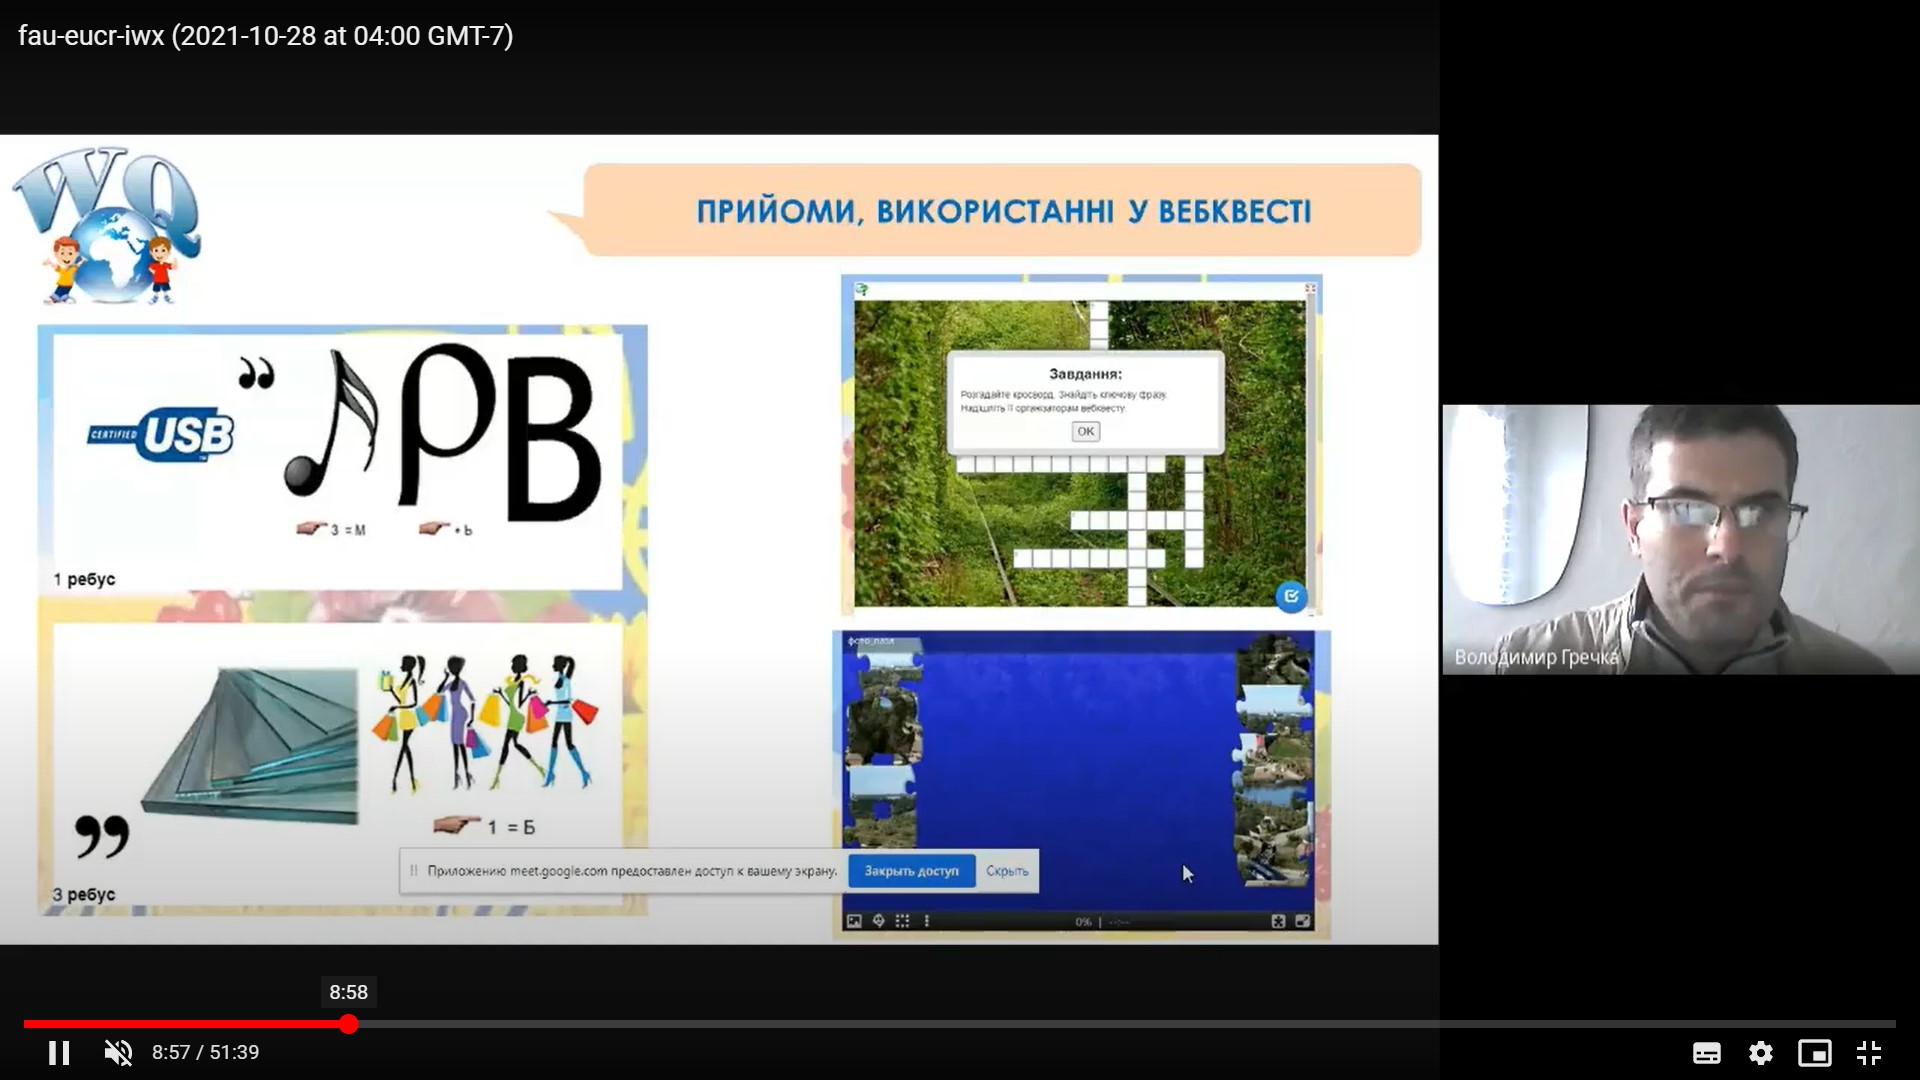Exit full screen mode
Image resolution: width=1920 pixels, height=1080 pixels.
[x=1868, y=1052]
